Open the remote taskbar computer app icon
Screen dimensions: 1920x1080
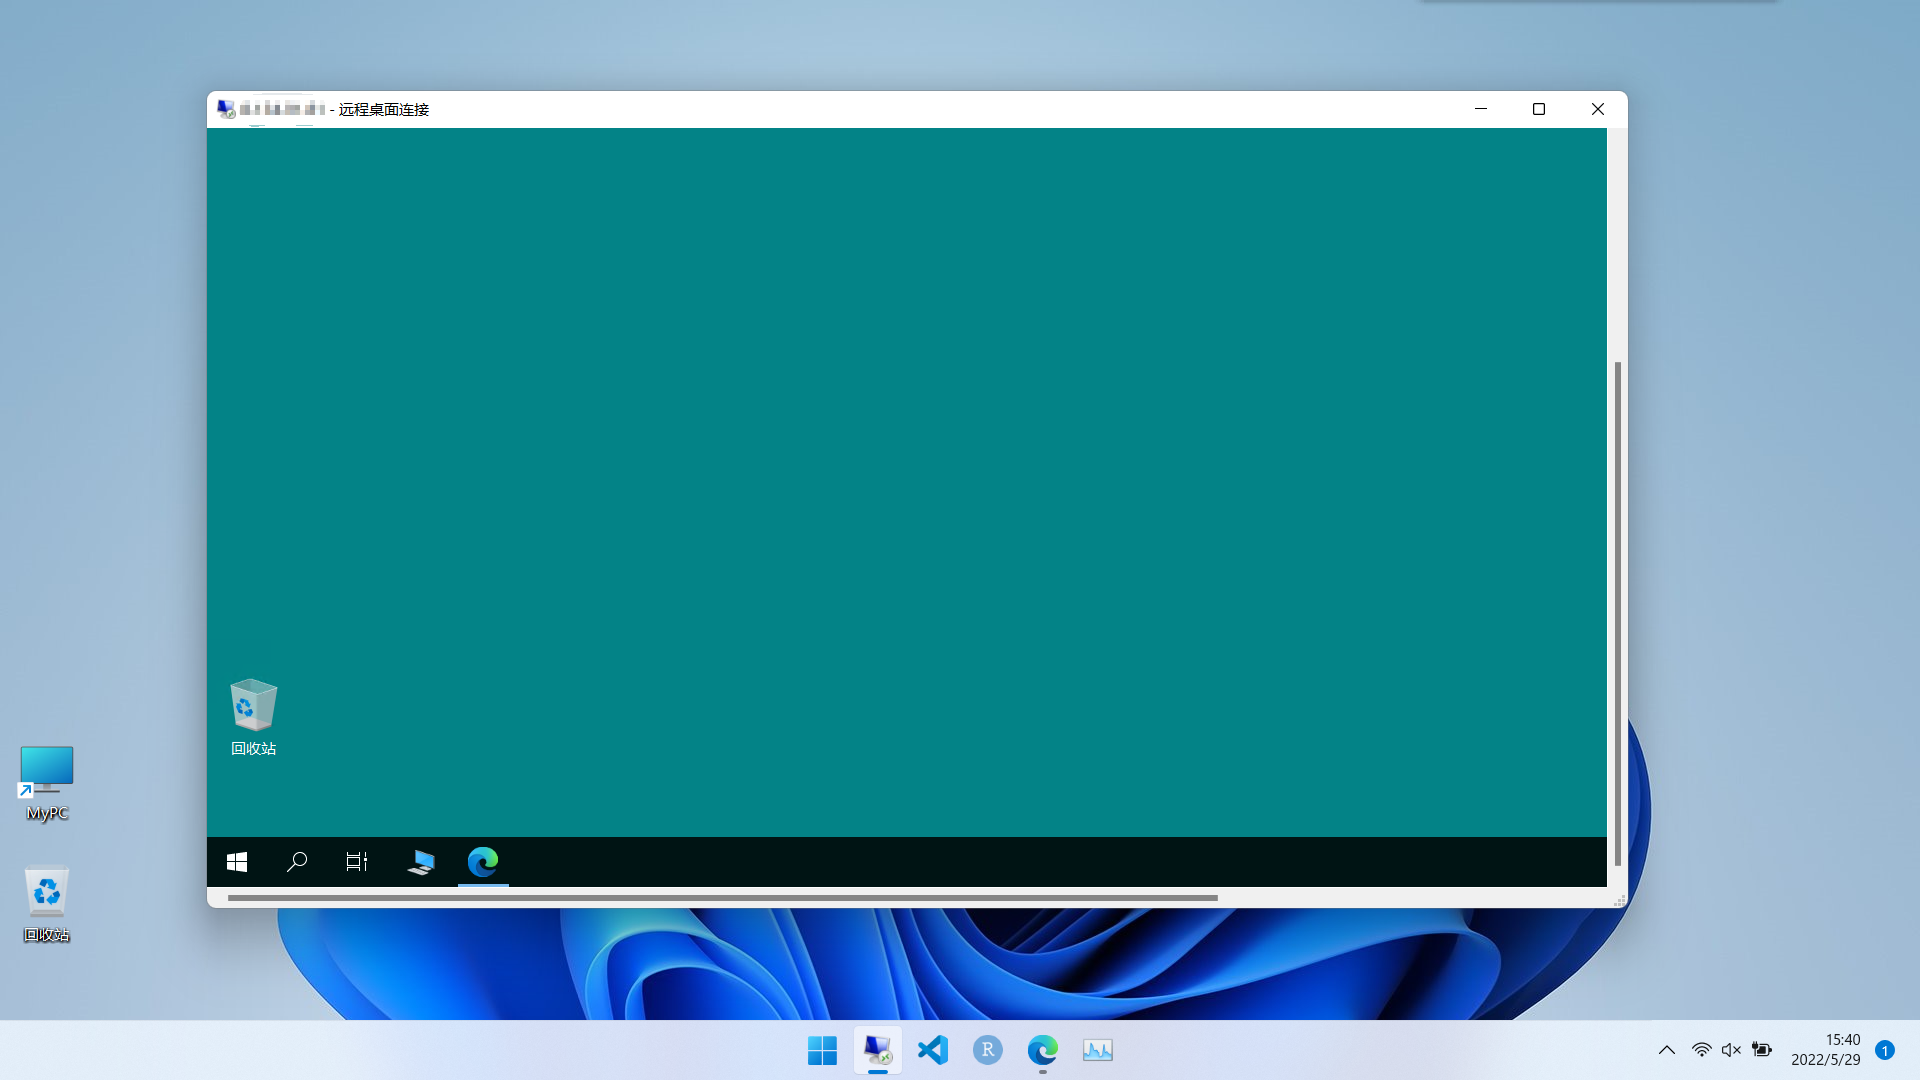421,862
